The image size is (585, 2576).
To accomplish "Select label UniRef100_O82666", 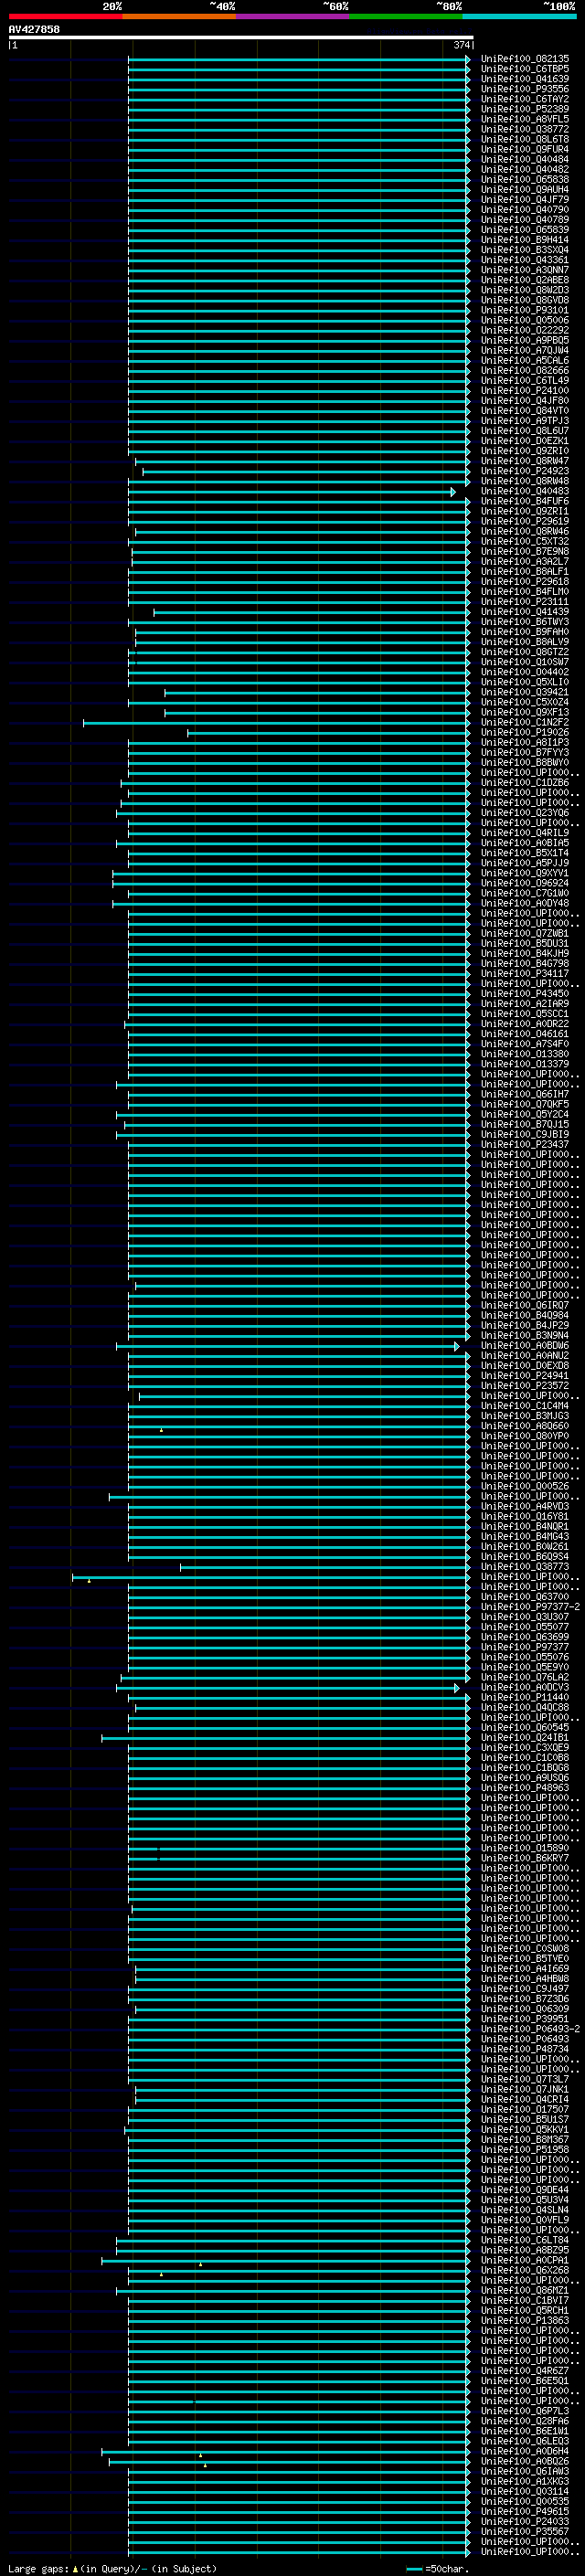I will (x=525, y=370).
